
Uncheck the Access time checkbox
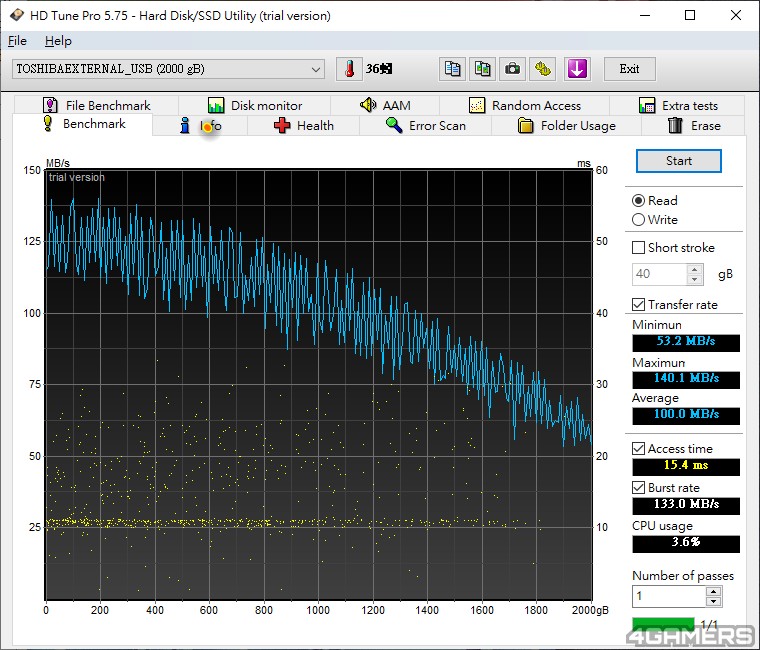(638, 448)
